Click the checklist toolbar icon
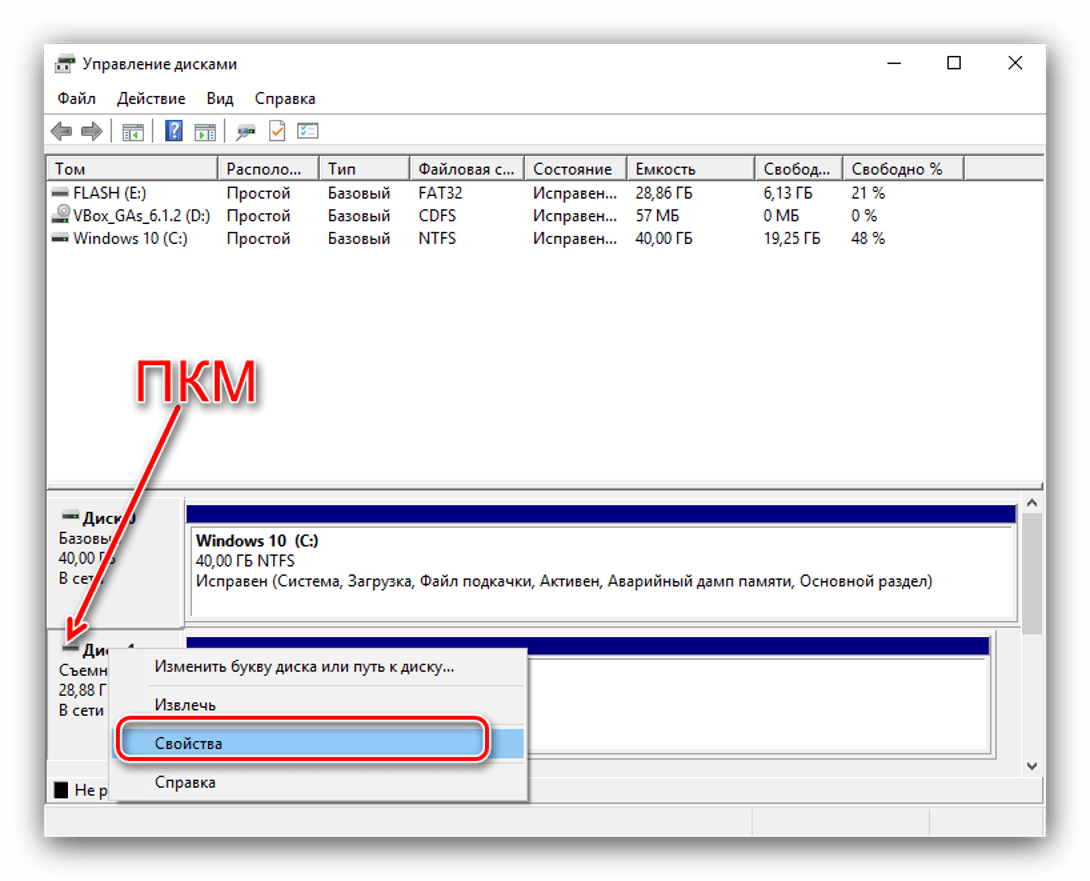The image size is (1090, 881). point(308,131)
